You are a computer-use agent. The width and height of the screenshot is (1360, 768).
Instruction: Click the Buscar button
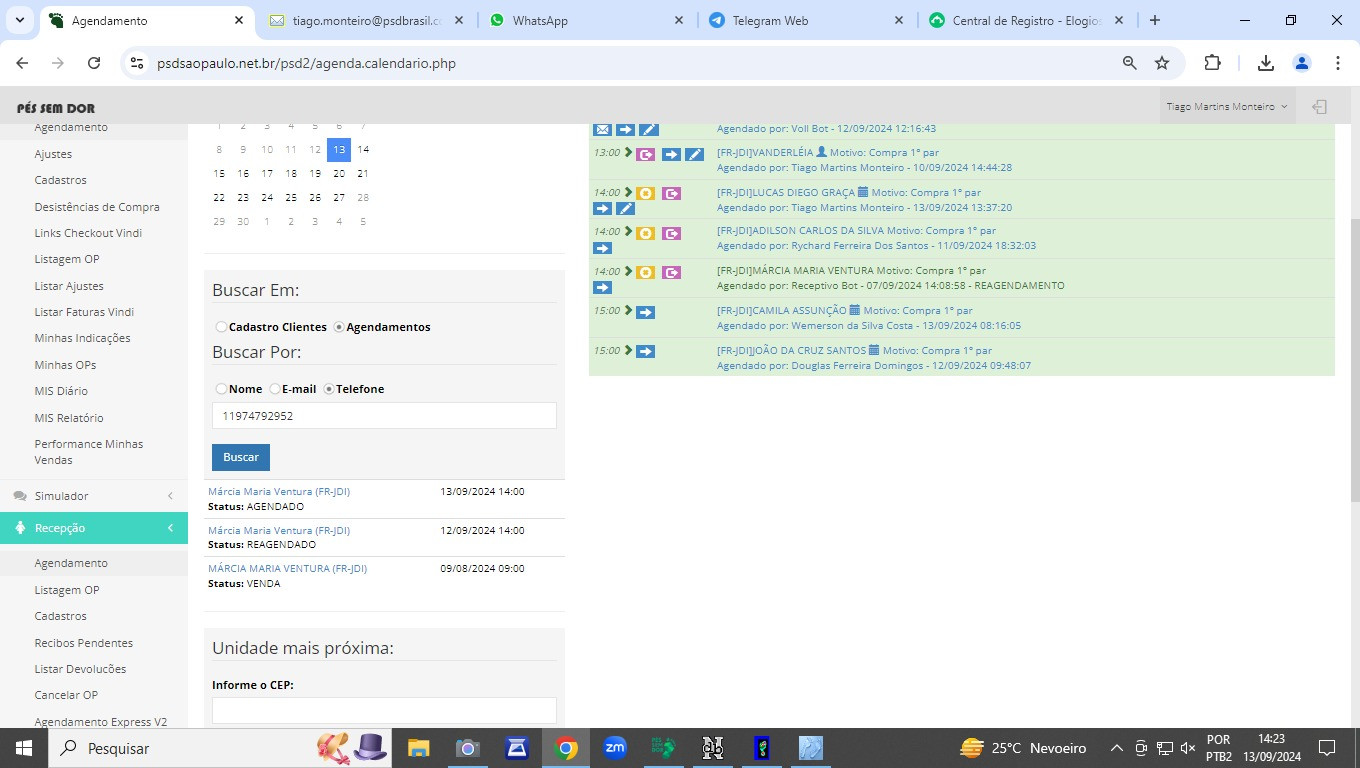tap(241, 457)
